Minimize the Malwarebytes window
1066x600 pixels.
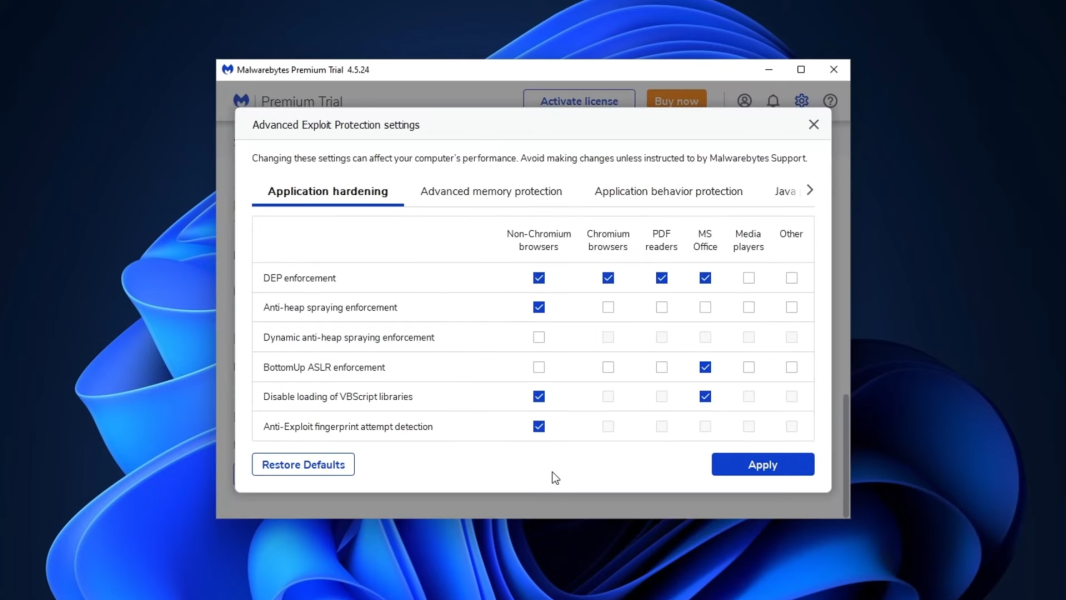point(769,69)
